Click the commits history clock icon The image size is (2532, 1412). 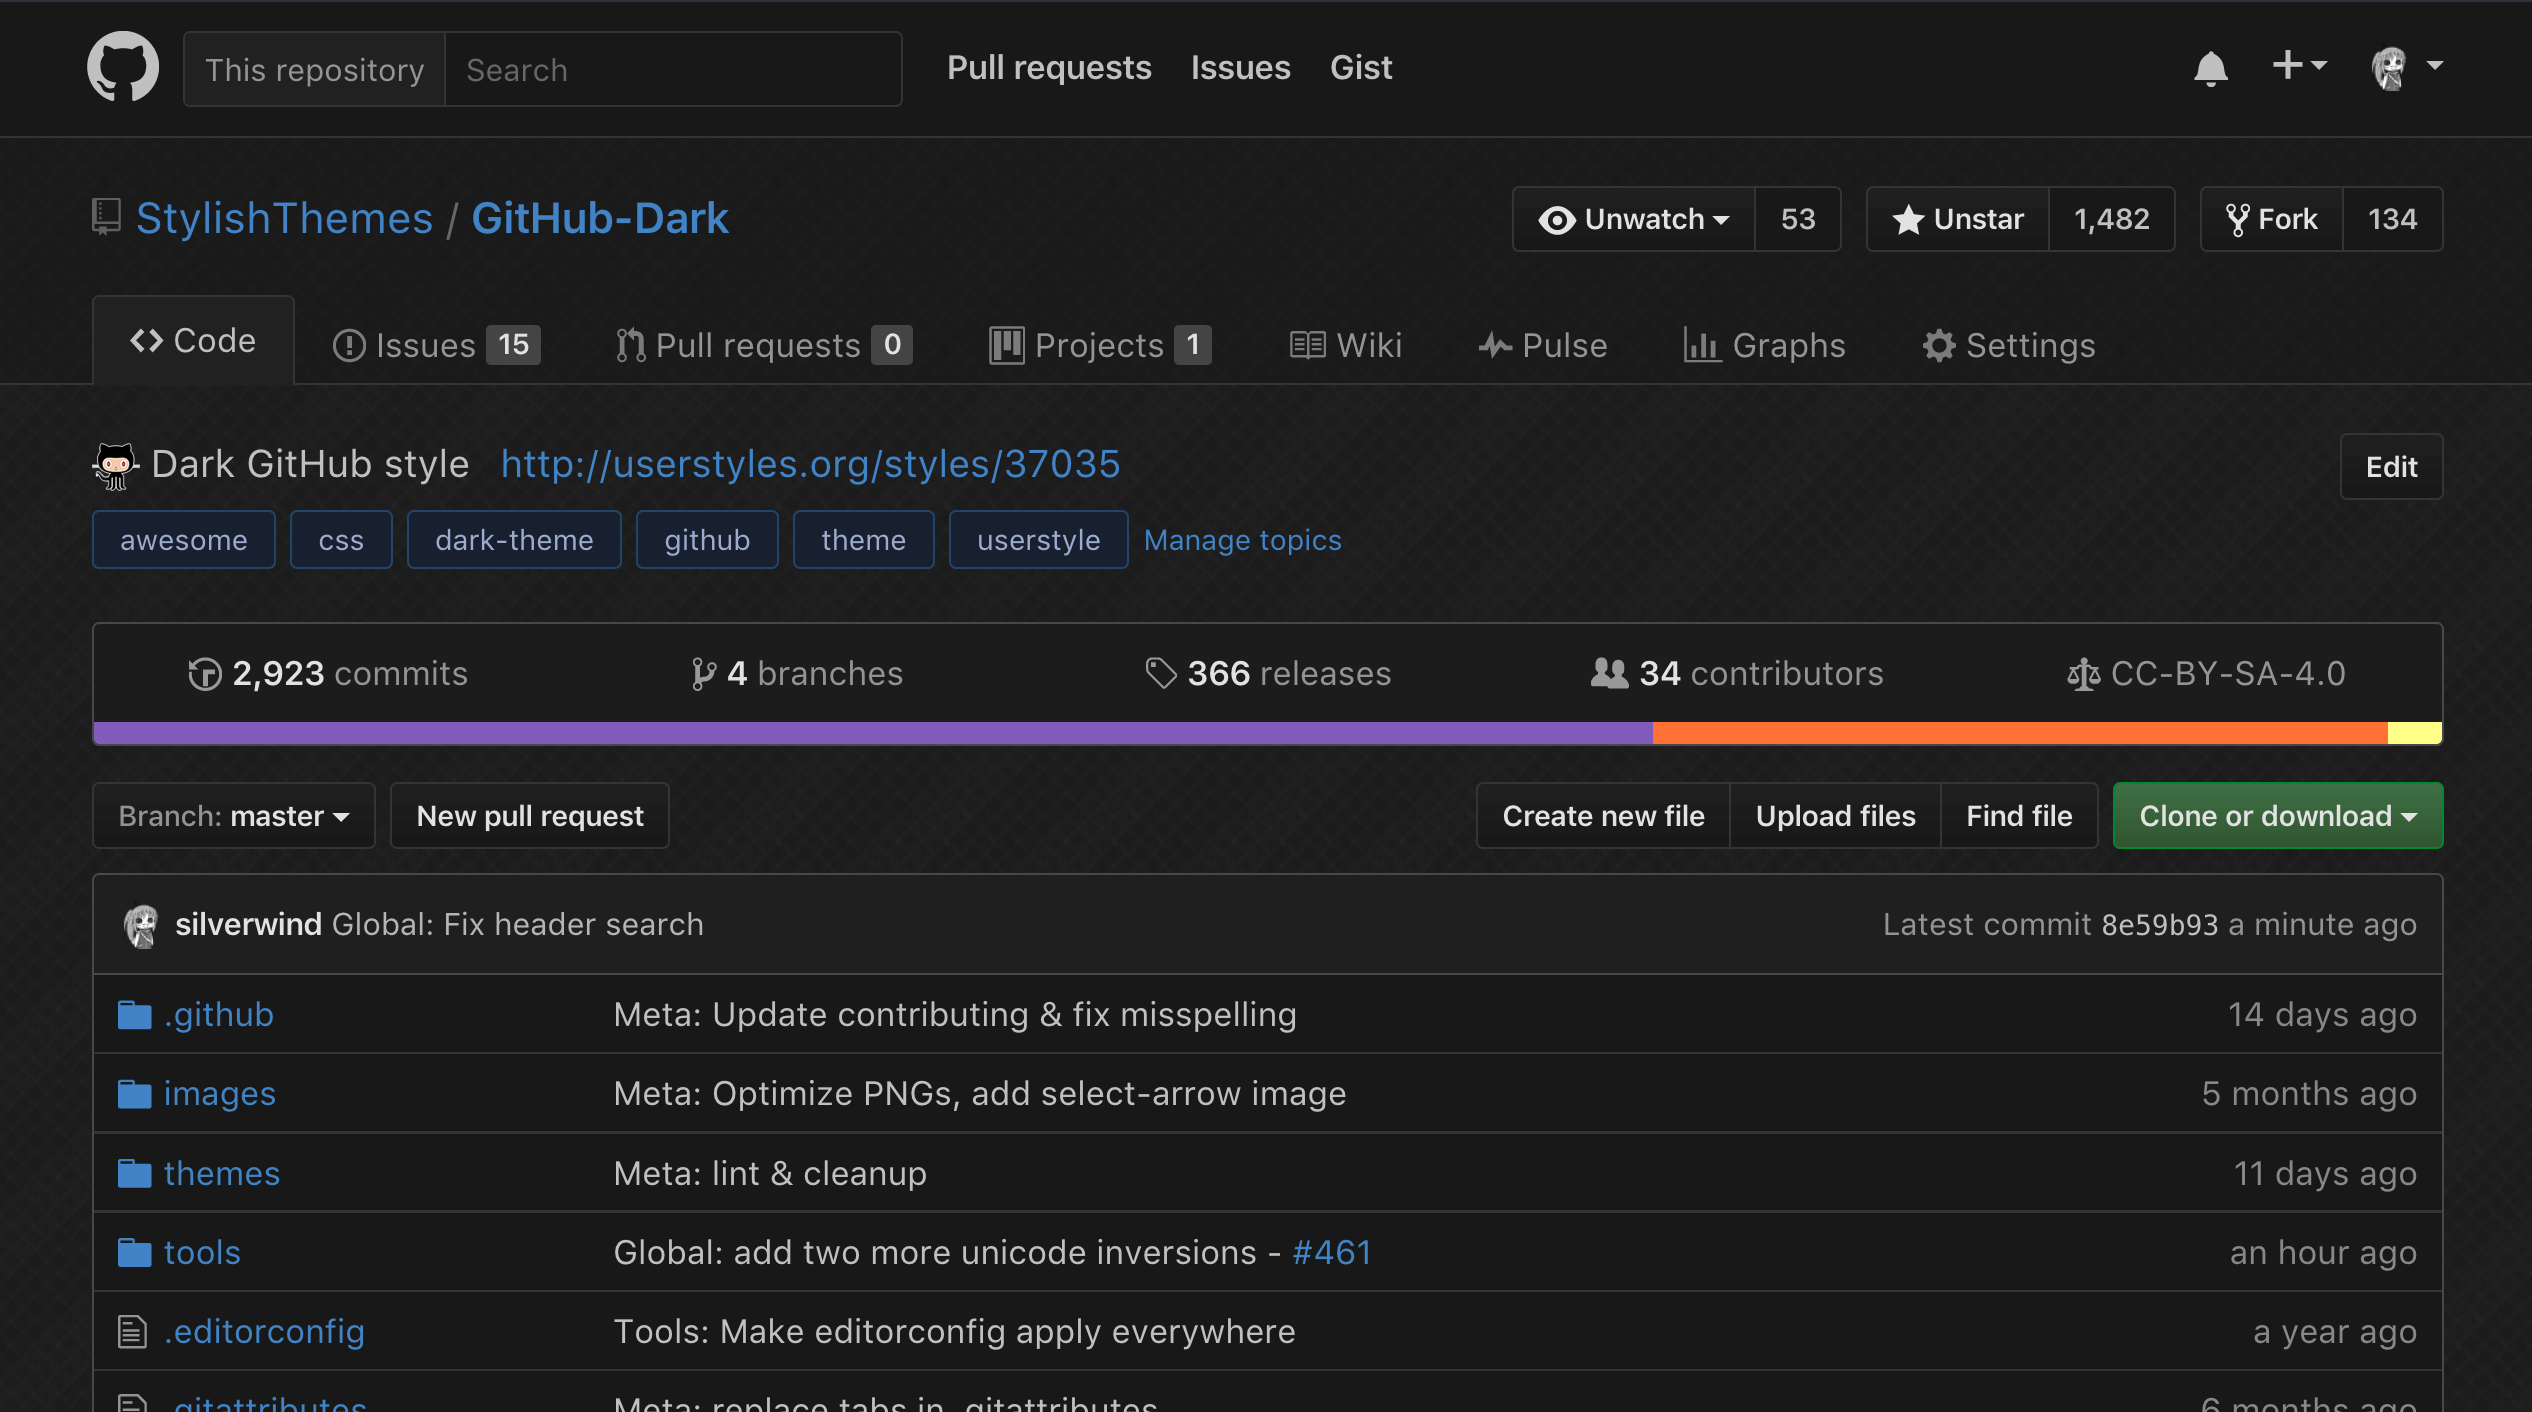[204, 674]
